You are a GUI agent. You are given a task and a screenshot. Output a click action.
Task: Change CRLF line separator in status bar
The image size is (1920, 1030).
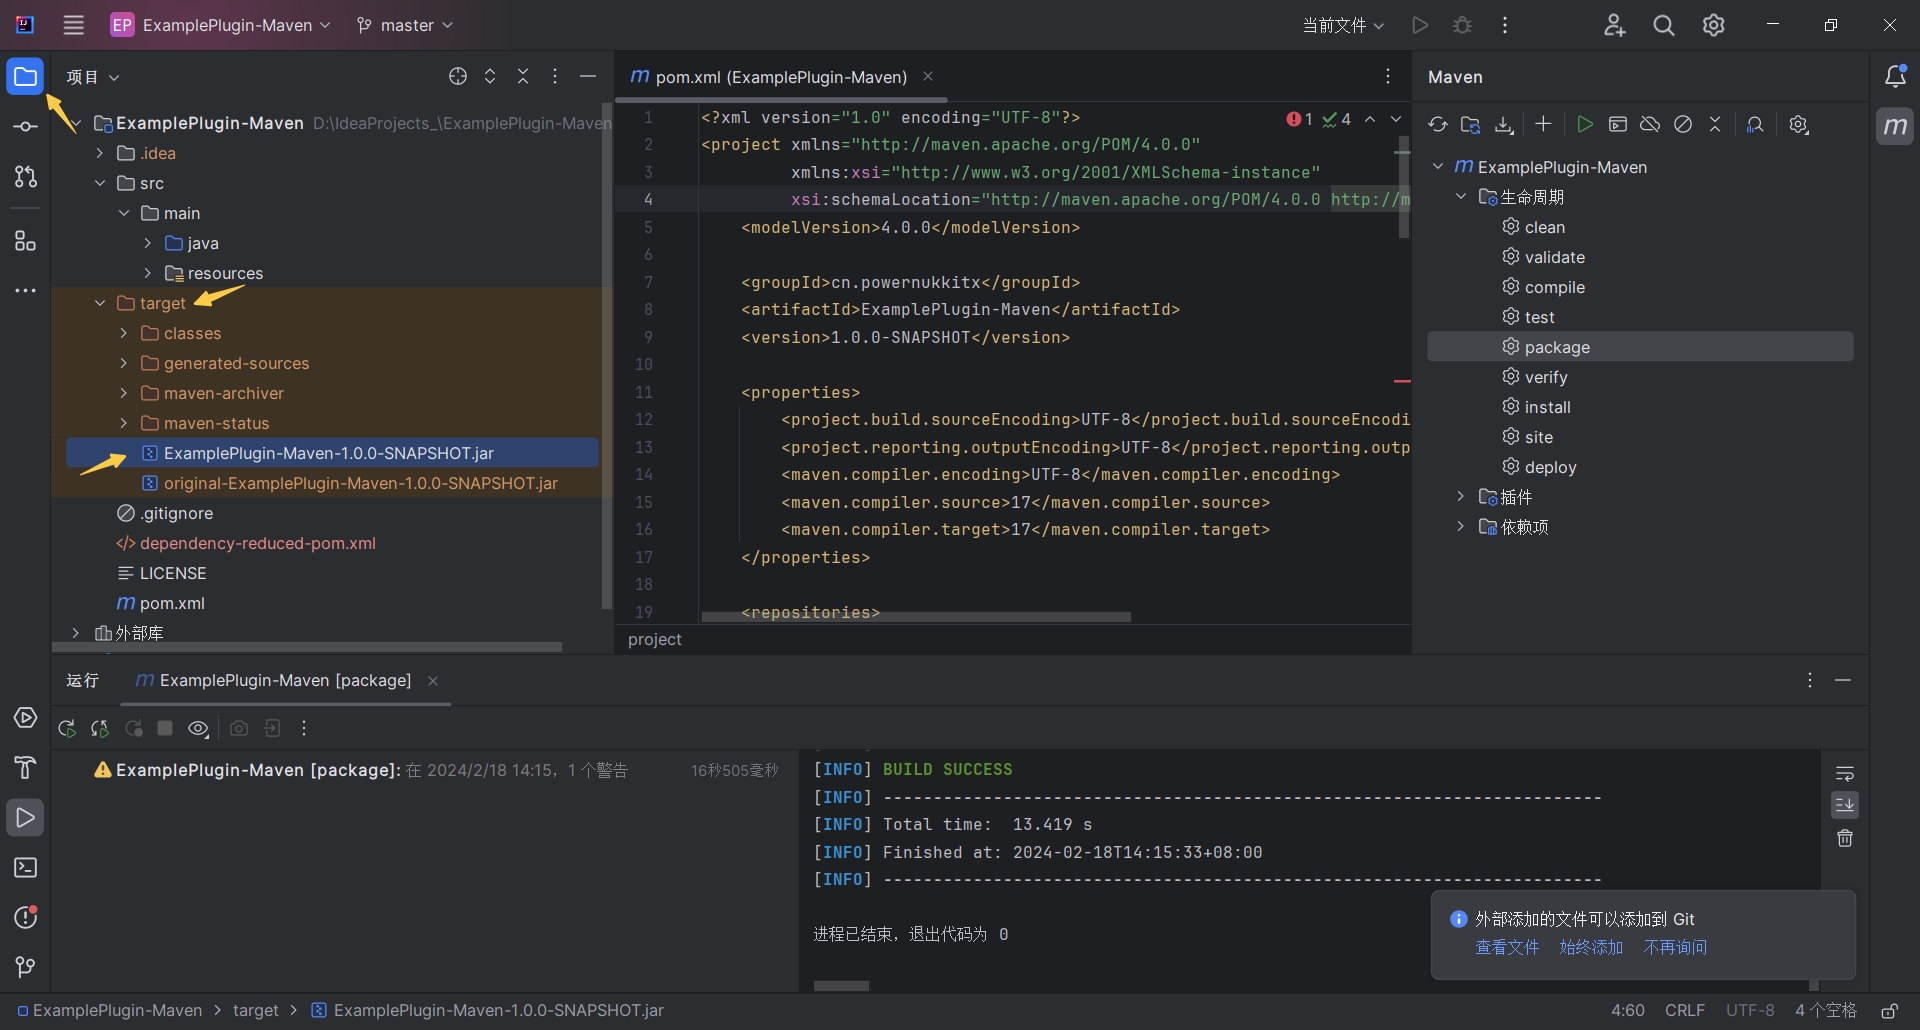[x=1684, y=1011]
